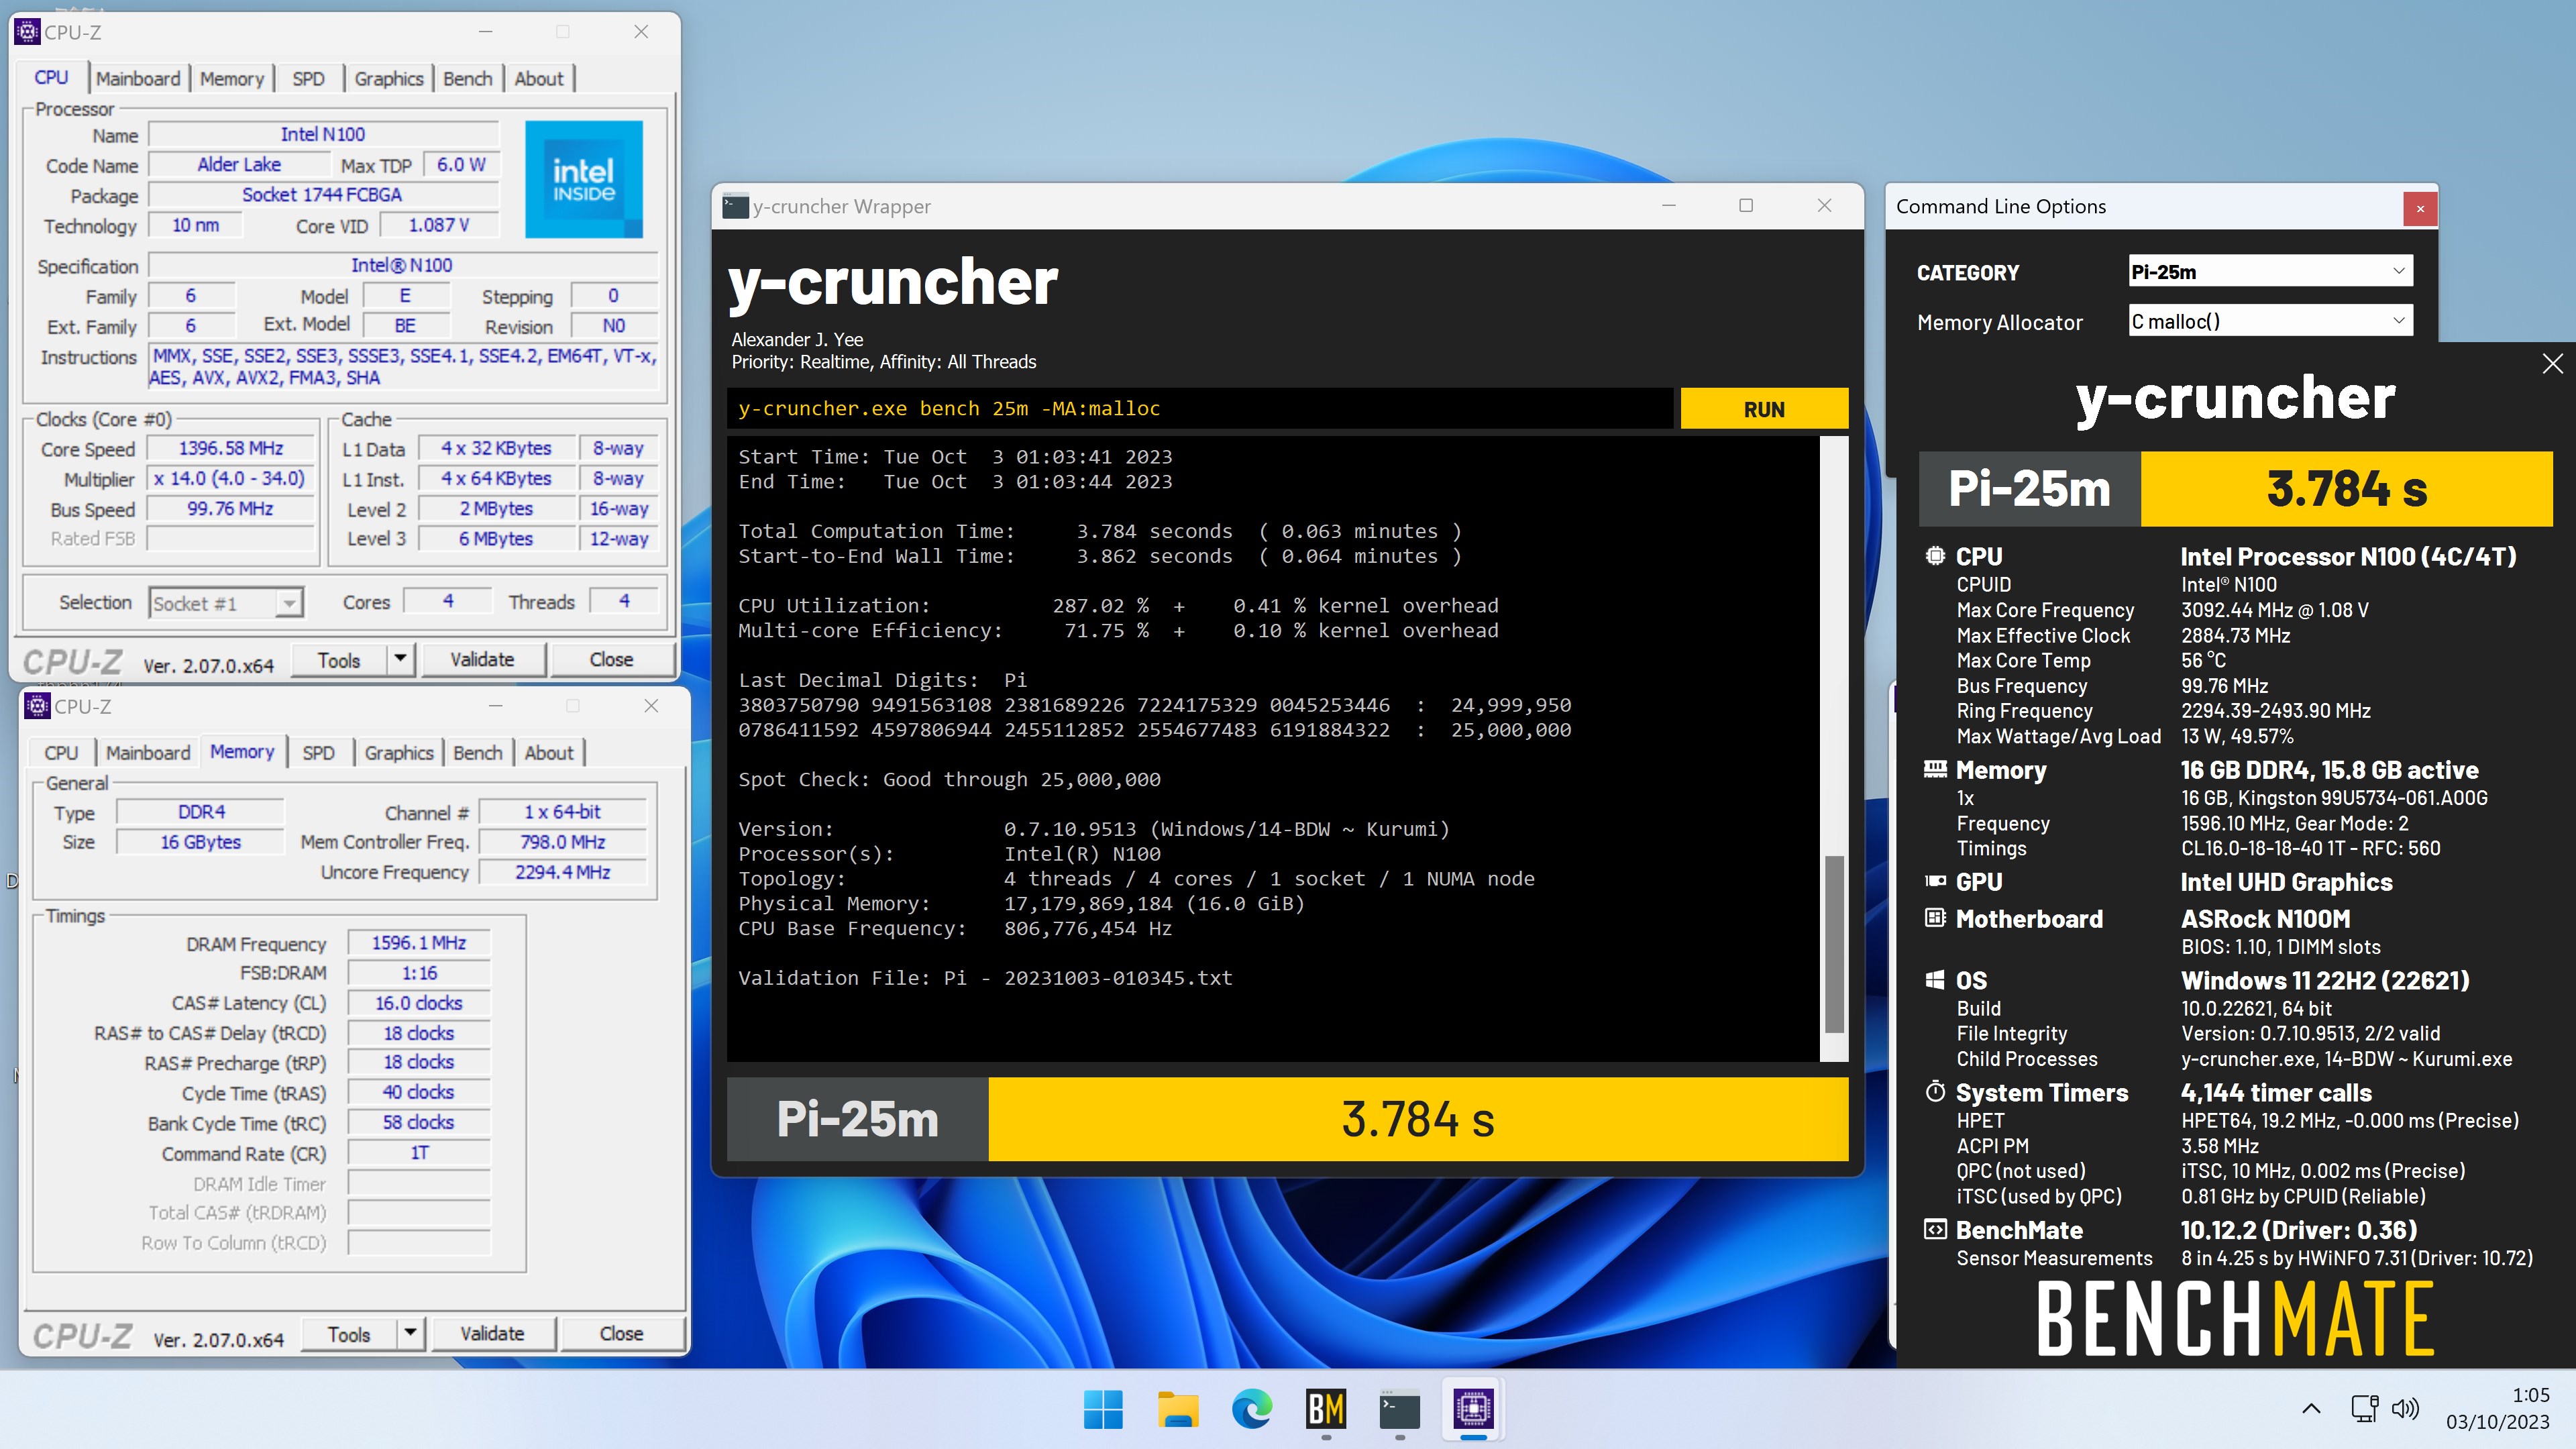
Task: Open Windows Start menu
Action: pos(1103,1409)
